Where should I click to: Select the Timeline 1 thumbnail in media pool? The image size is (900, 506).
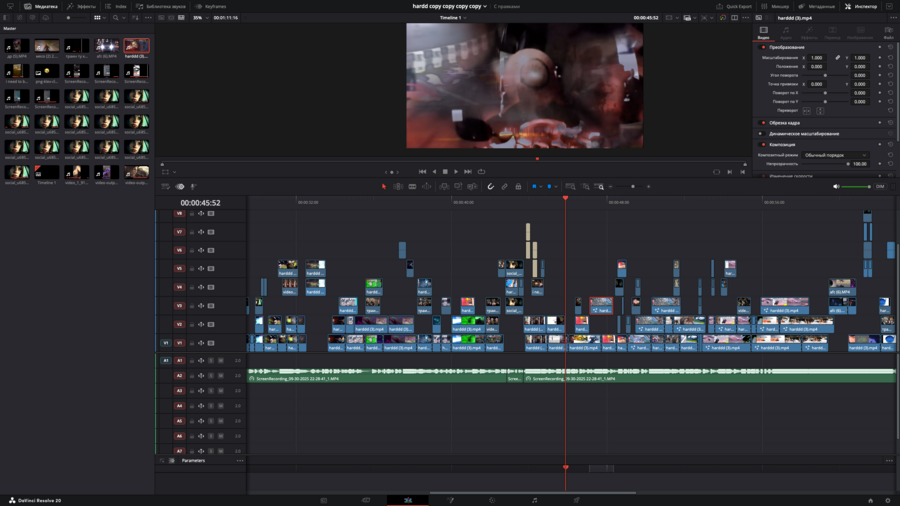tap(47, 172)
